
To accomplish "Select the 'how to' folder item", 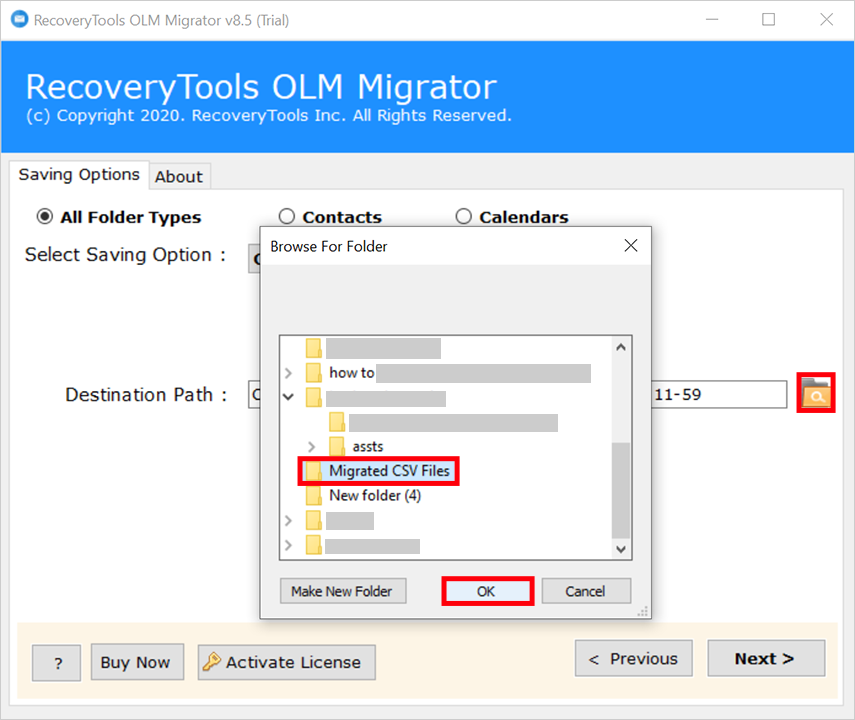I will tap(352, 373).
